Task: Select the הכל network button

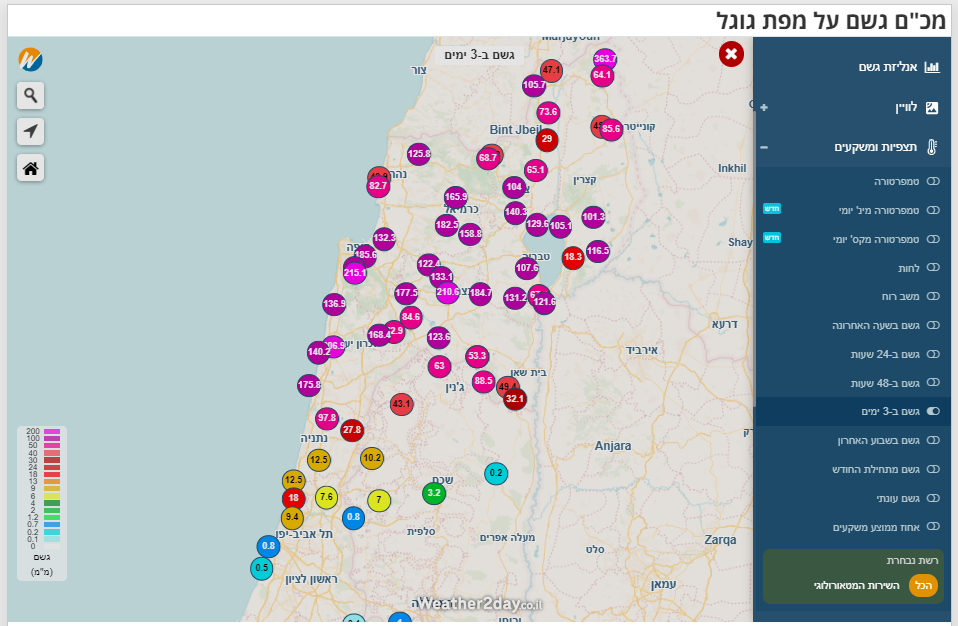Action: click(923, 586)
